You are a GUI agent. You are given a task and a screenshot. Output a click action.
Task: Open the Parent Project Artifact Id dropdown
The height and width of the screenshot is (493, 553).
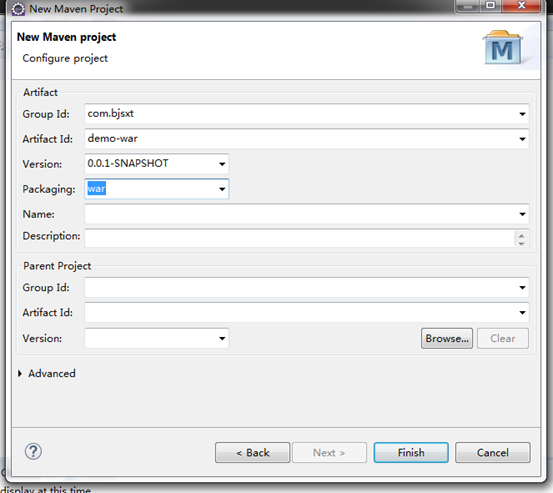click(522, 312)
